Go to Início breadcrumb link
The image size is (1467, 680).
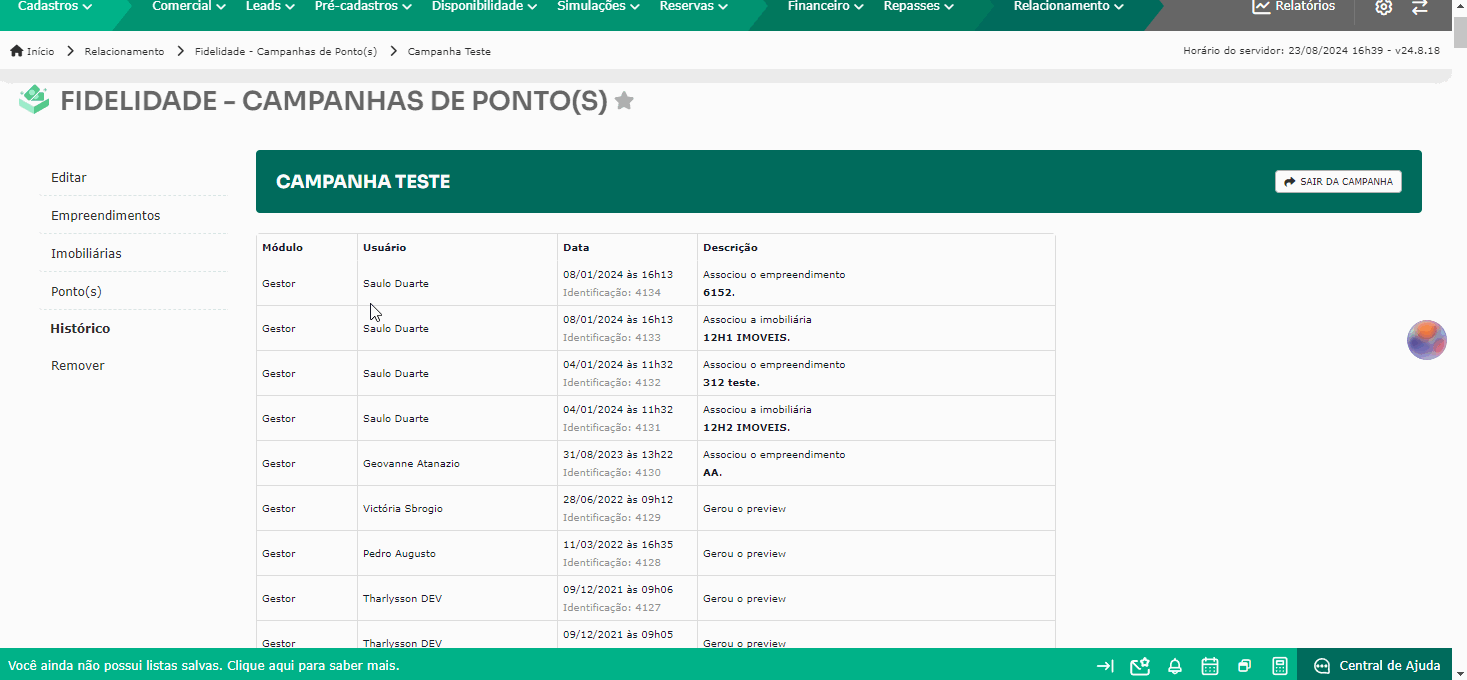click(x=41, y=51)
